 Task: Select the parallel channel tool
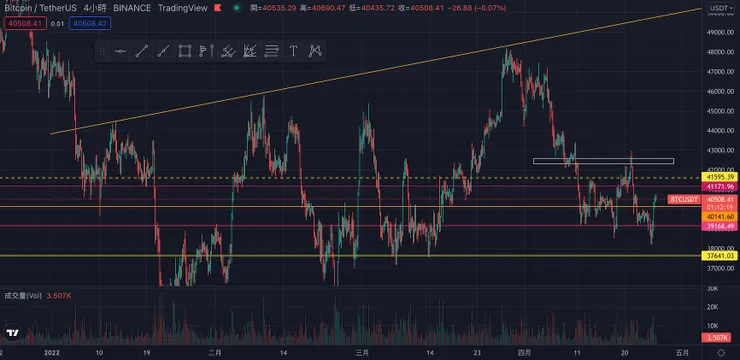click(x=228, y=51)
